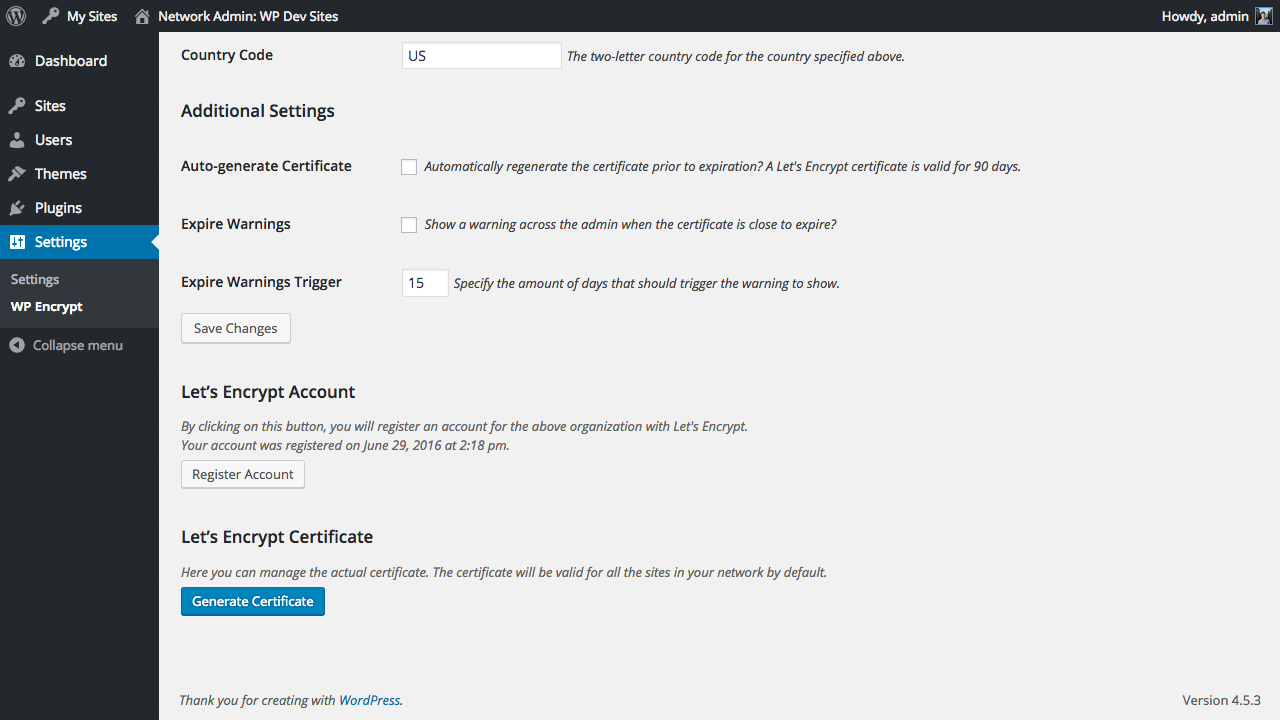The height and width of the screenshot is (720, 1280).
Task: Enable the Auto-generate Certificate checkbox
Action: pyautogui.click(x=409, y=167)
